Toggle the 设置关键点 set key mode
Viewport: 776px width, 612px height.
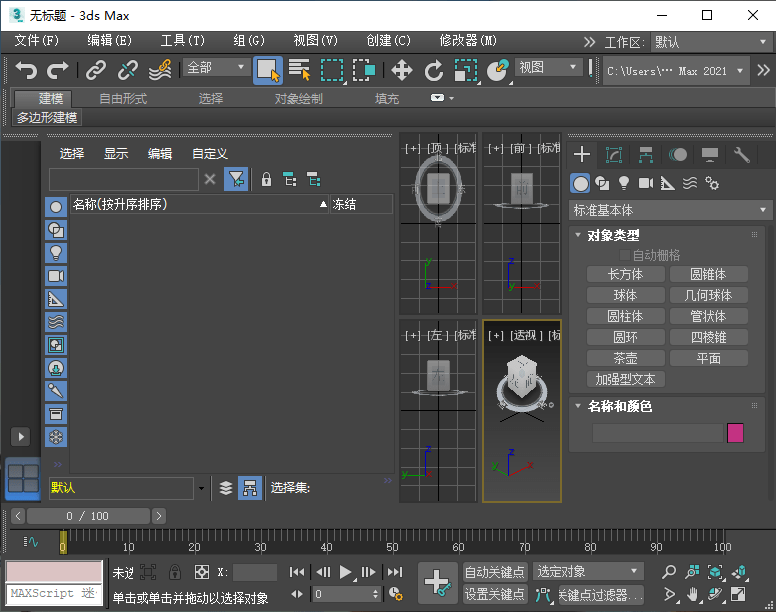coord(495,594)
